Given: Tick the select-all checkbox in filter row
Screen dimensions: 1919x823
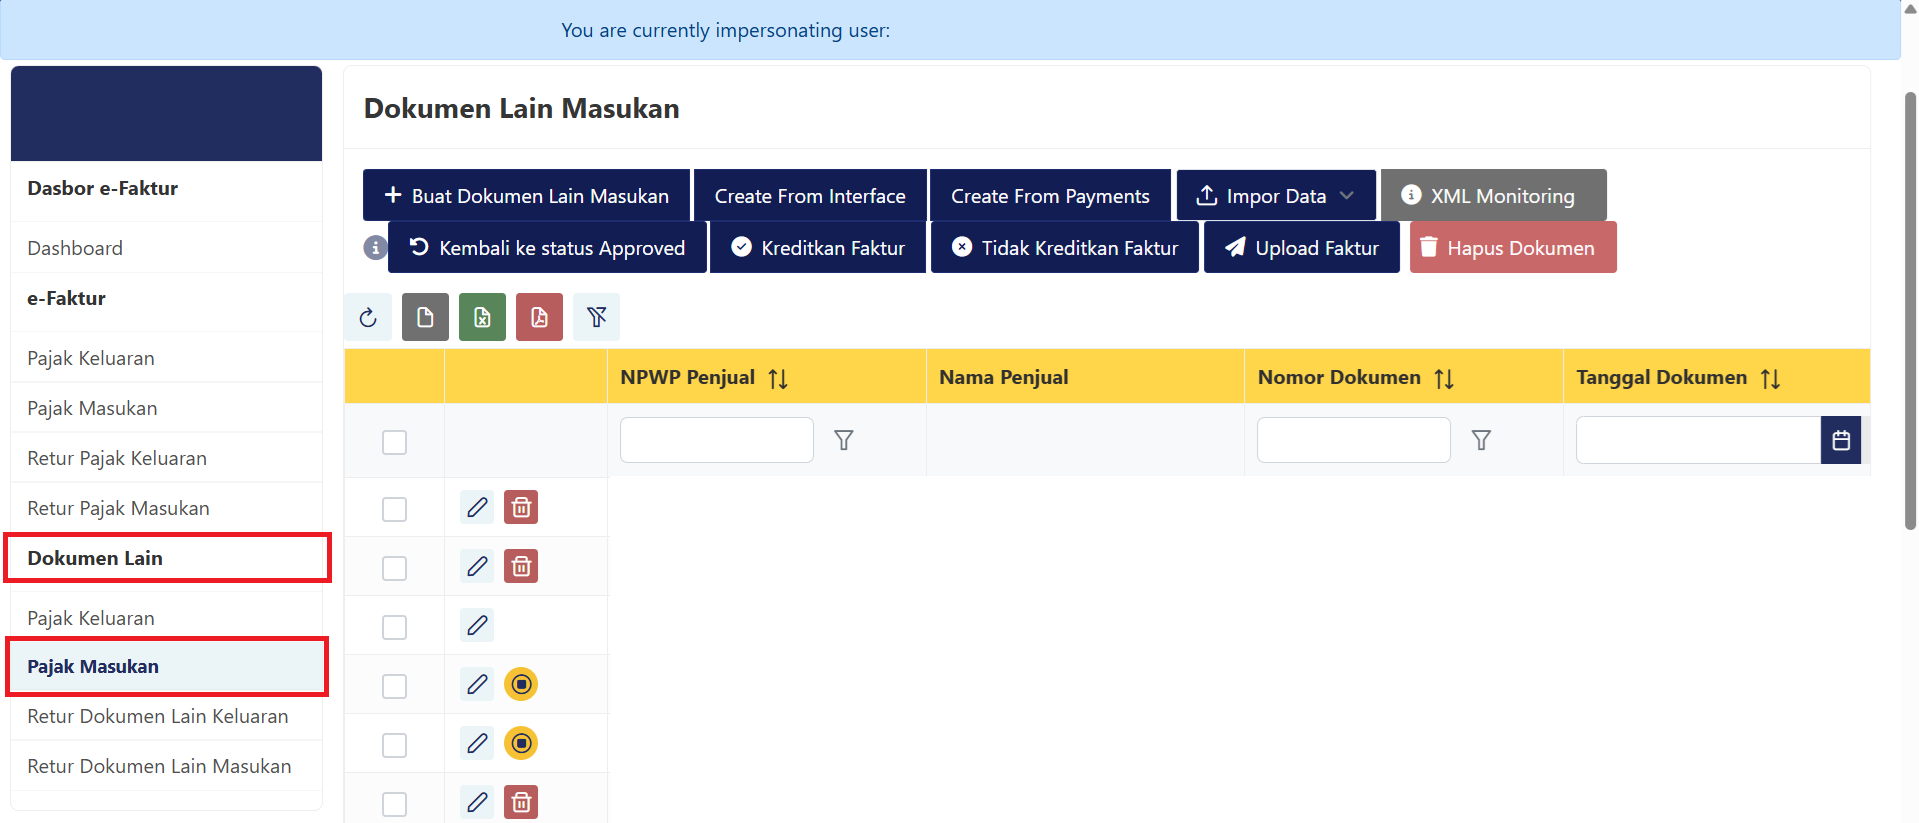Looking at the screenshot, I should pos(394,442).
